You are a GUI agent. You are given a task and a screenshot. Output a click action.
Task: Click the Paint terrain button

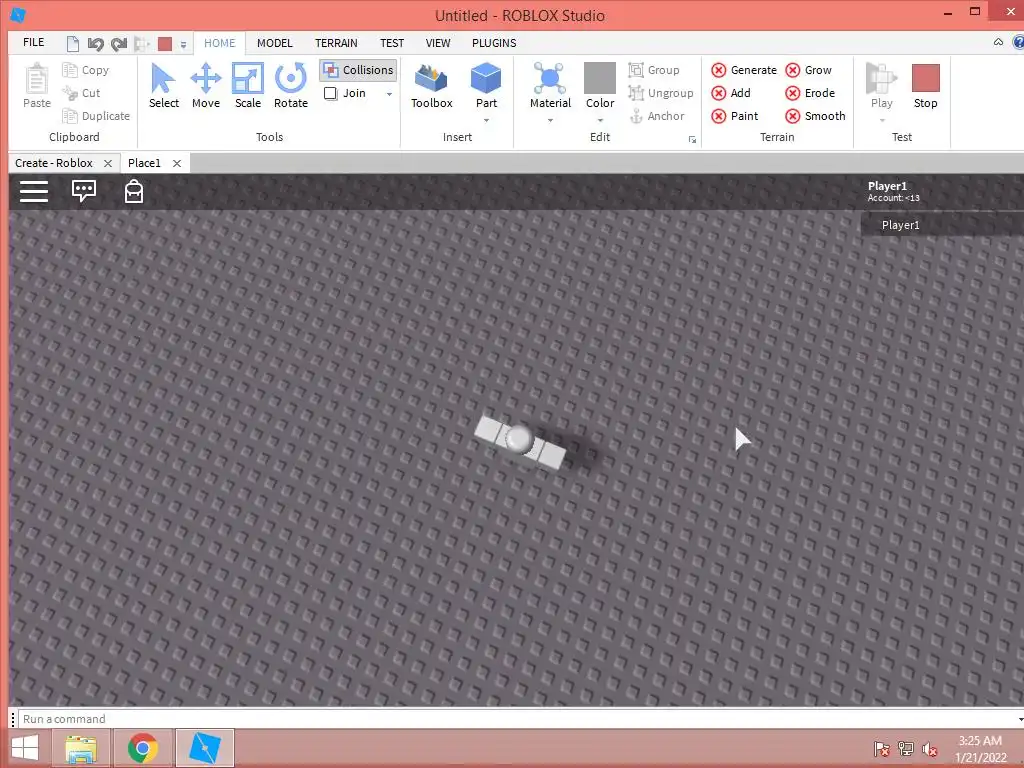pyautogui.click(x=735, y=116)
